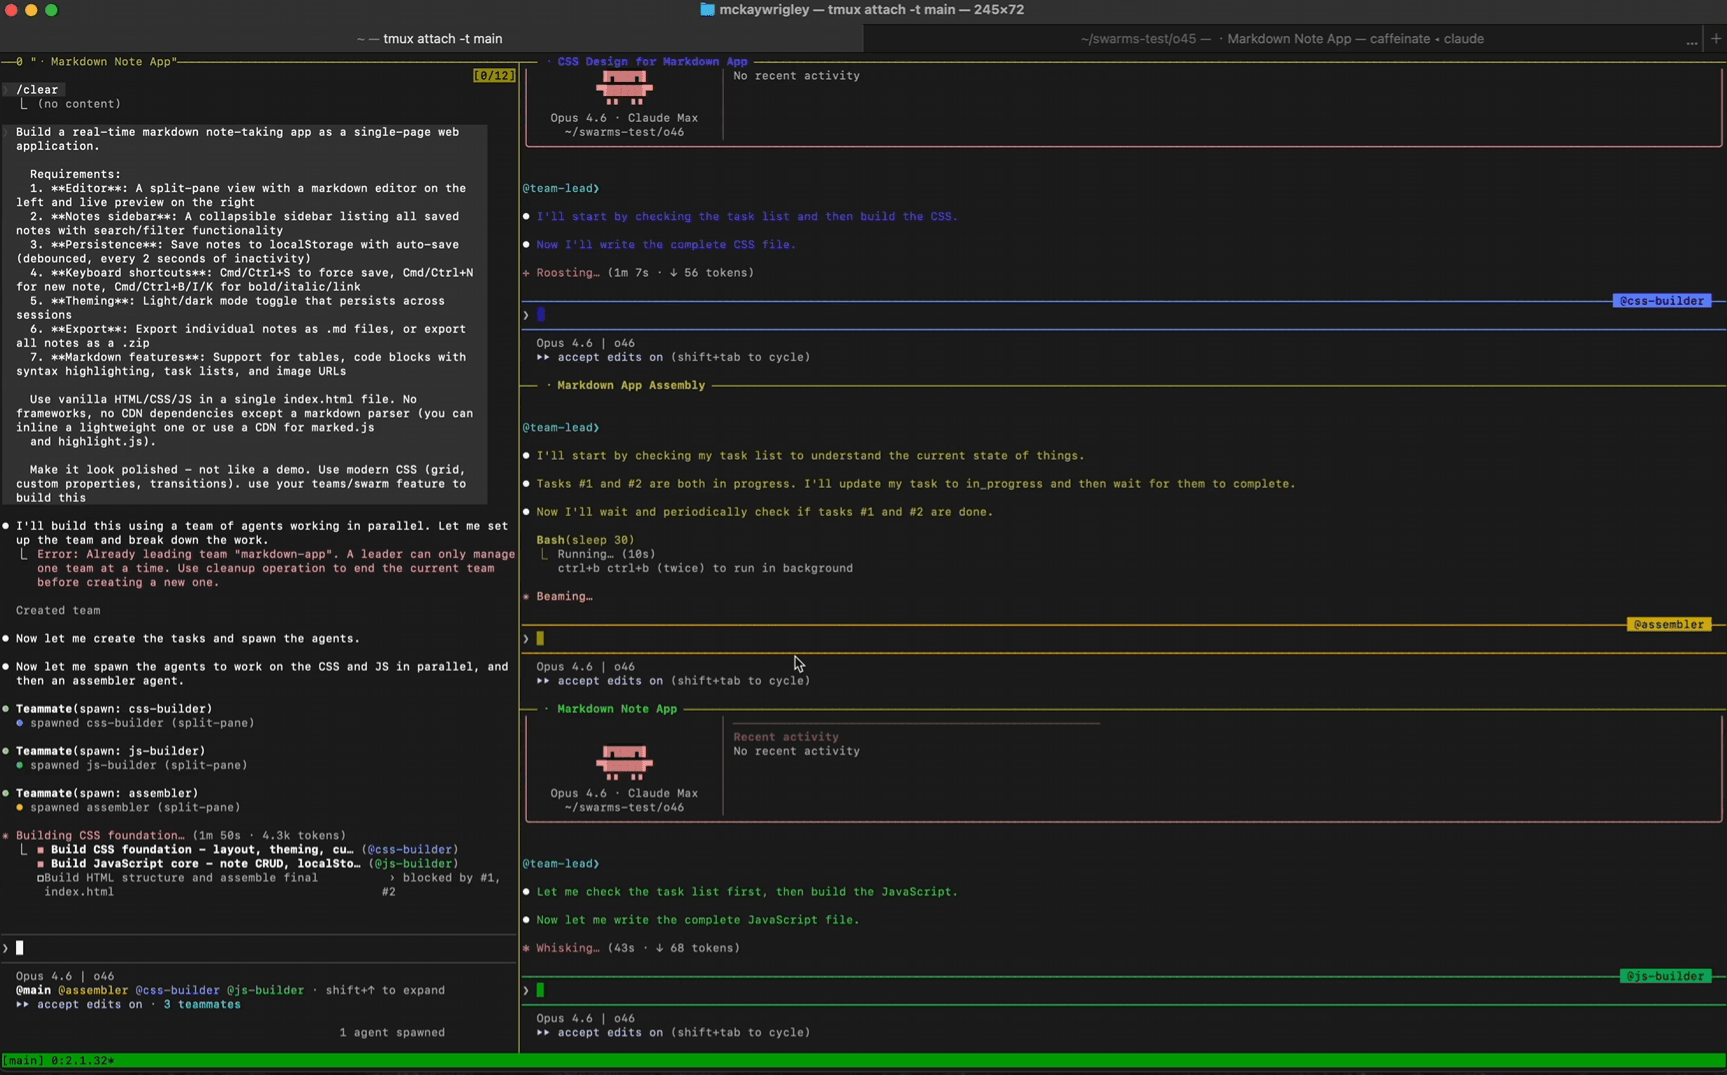Click the yellow @assembler pane label
The height and width of the screenshot is (1075, 1727).
1668,625
